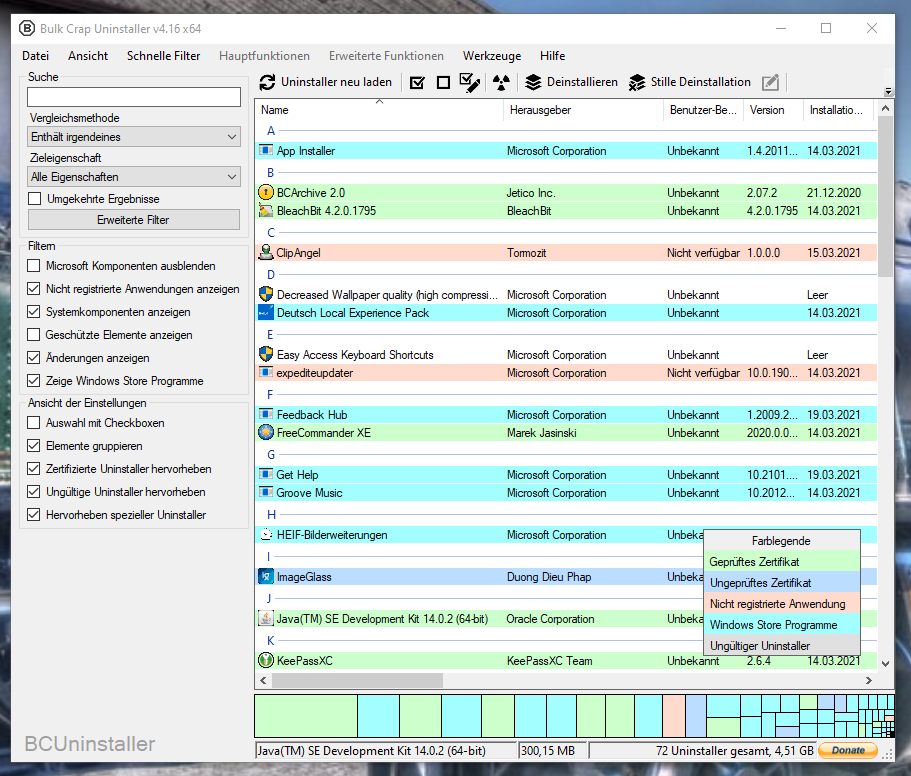Click the select-all checkmark toolbar icon
This screenshot has width=911, height=776.
pos(417,82)
